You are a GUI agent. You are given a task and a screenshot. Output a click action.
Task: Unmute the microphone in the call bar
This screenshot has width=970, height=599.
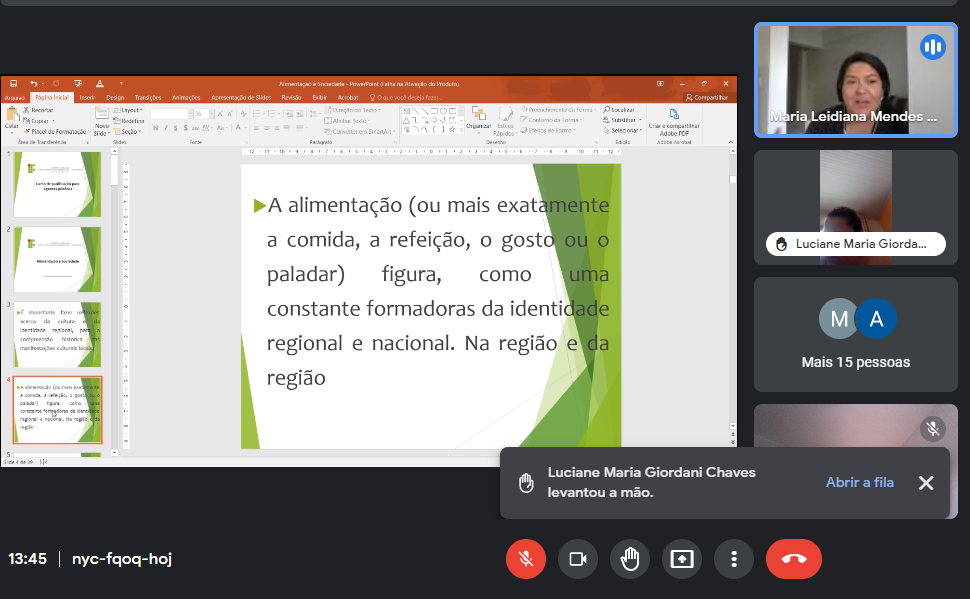coord(526,559)
